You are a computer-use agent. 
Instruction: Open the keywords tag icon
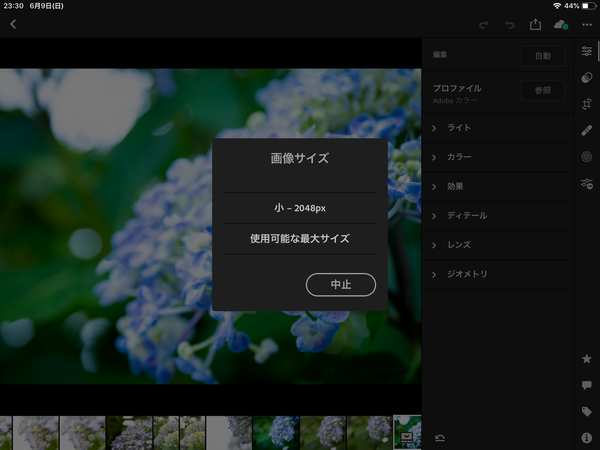tap(587, 412)
